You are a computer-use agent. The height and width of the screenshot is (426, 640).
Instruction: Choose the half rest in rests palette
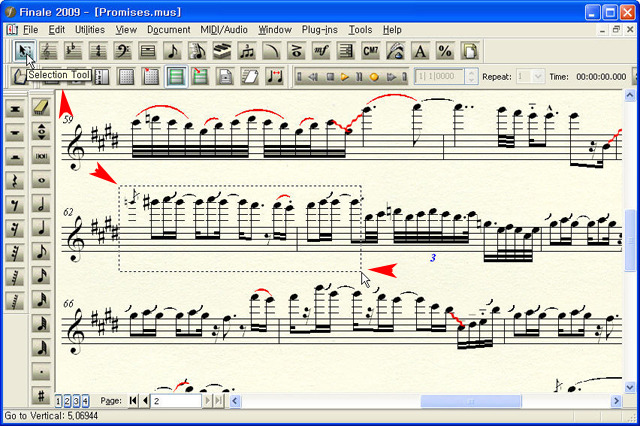coord(15,156)
